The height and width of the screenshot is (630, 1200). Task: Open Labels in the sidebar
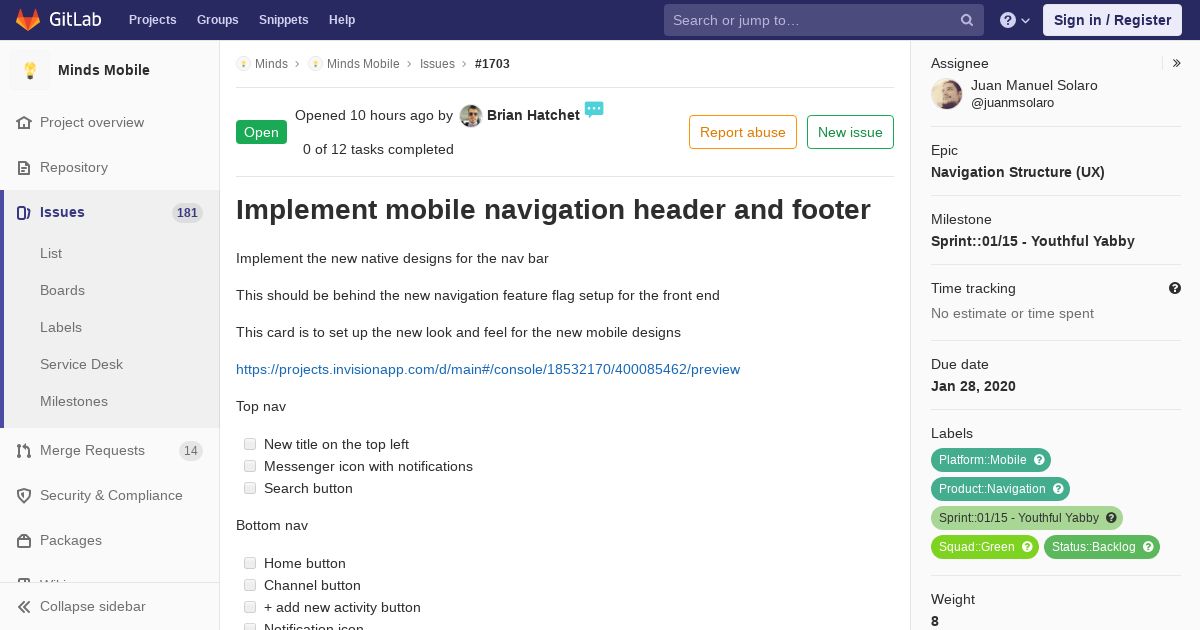tap(61, 328)
